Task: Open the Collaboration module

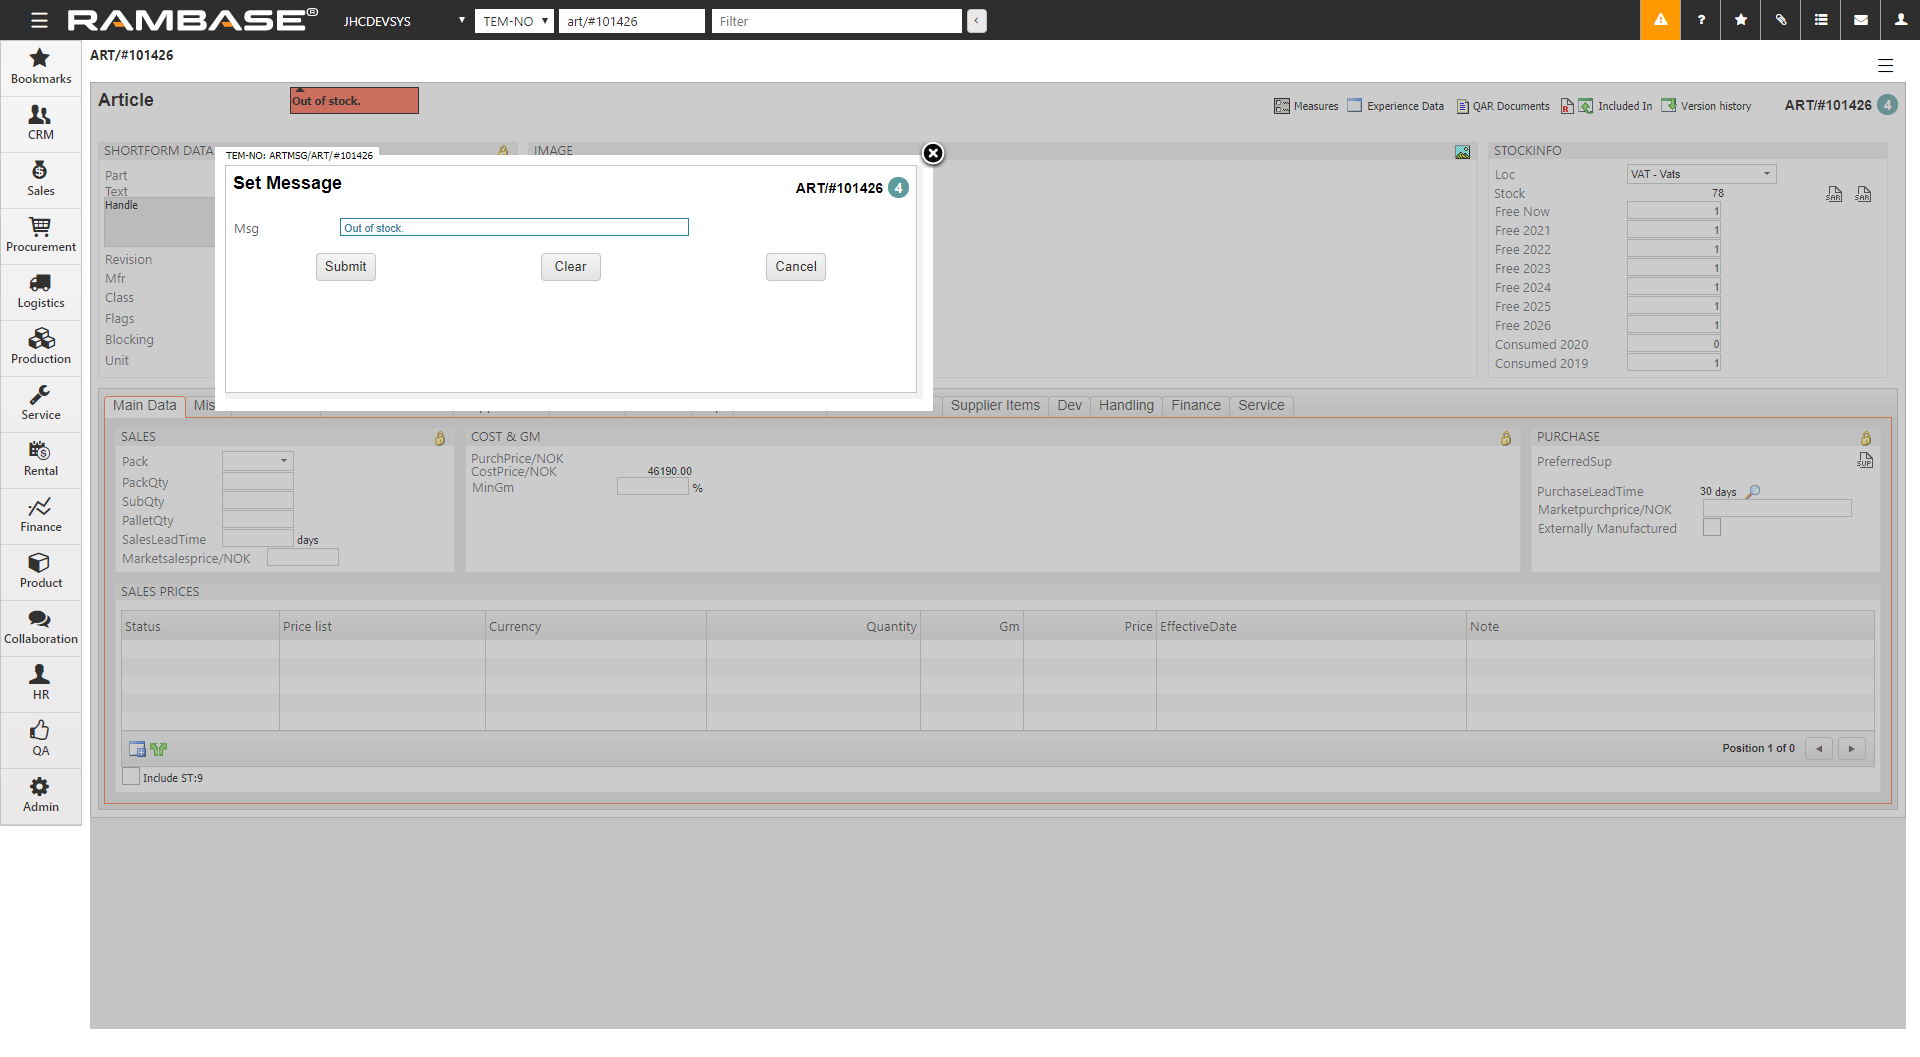Action: click(41, 627)
